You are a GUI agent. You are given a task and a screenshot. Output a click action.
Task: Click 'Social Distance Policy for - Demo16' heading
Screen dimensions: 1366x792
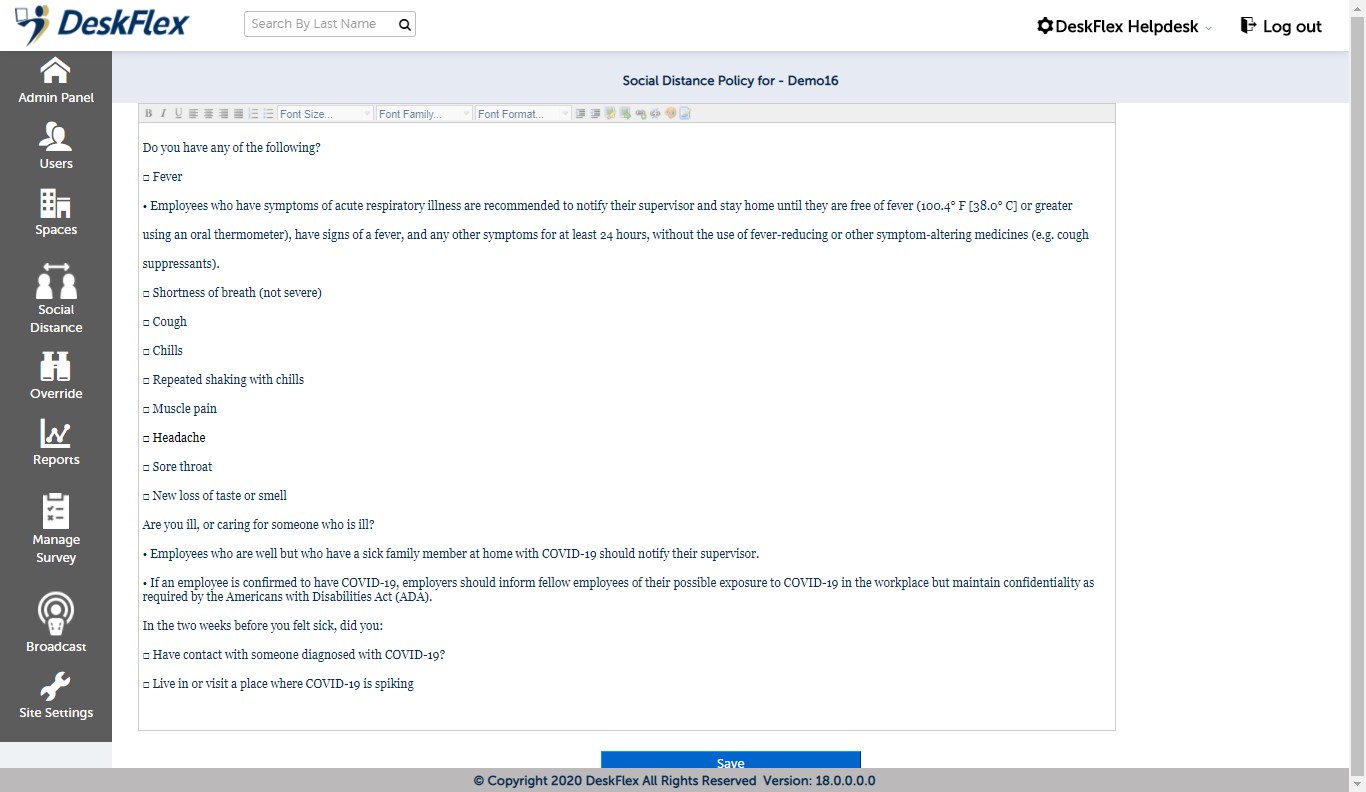(x=730, y=80)
